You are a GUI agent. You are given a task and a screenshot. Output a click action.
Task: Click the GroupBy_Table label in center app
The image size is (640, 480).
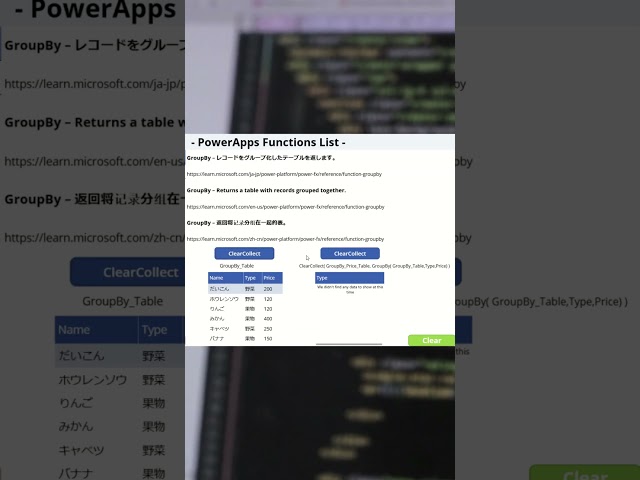pyautogui.click(x=237, y=266)
